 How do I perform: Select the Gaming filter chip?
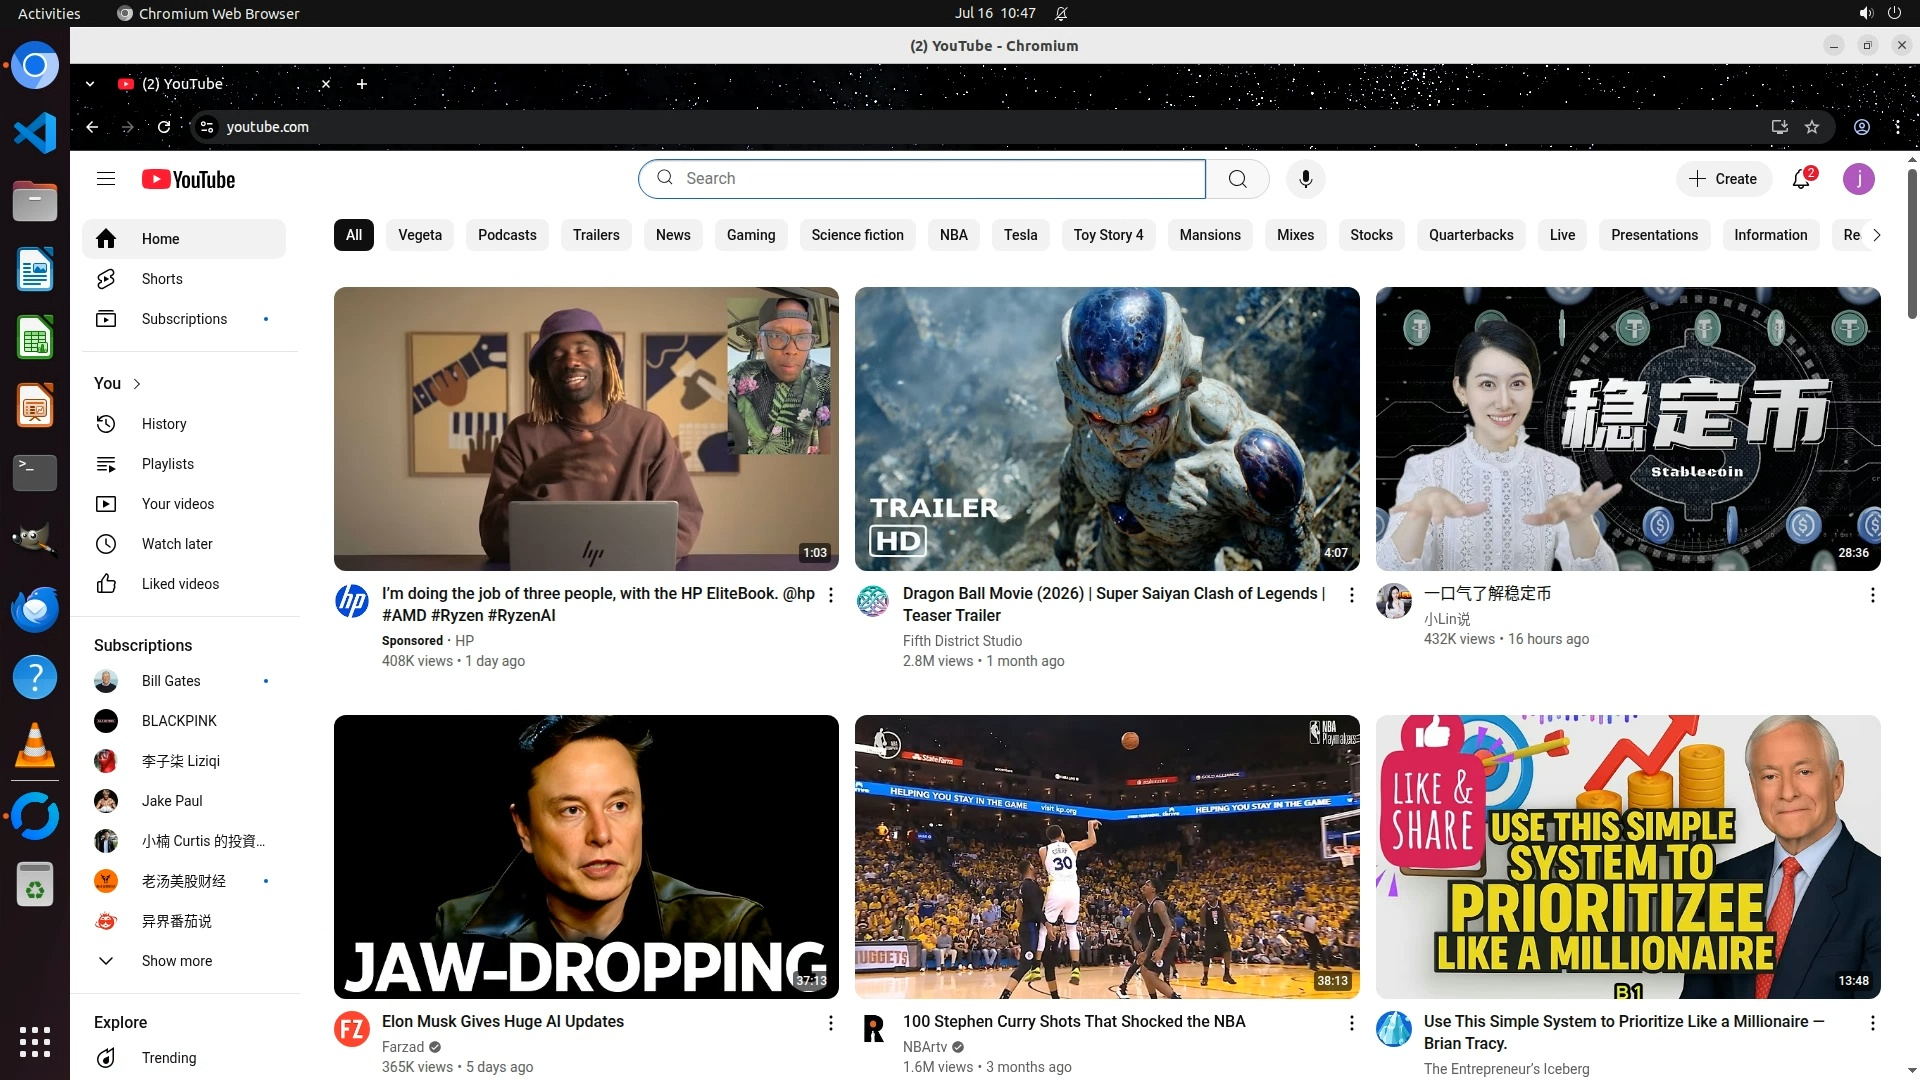point(750,235)
